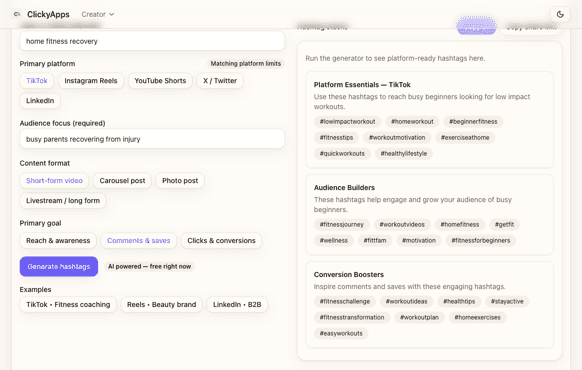
Task: Click the #quickworkouts hashtag
Action: coord(342,153)
